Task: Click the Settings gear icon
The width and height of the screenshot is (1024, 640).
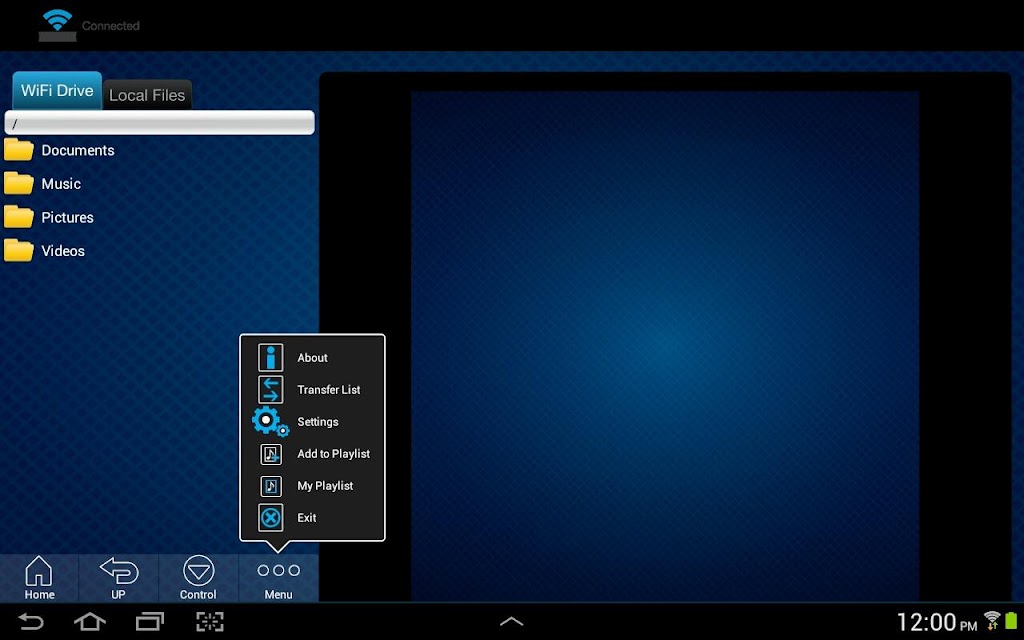Action: point(270,421)
